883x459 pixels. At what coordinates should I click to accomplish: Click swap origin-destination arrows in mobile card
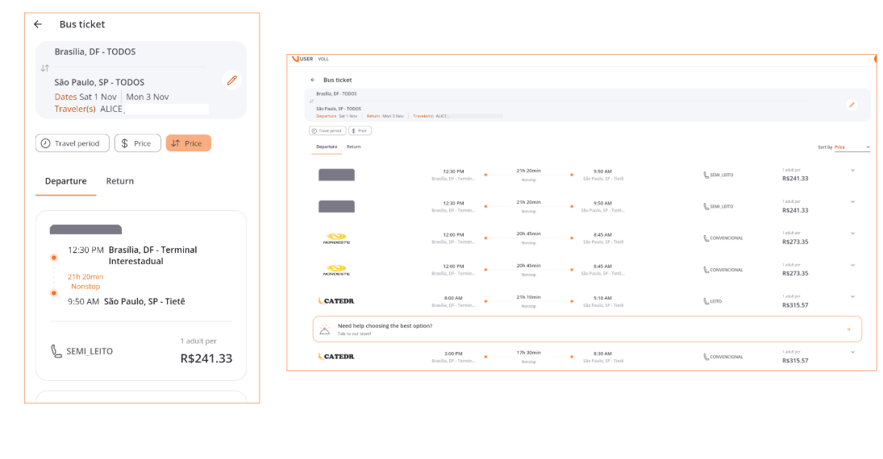(45, 68)
